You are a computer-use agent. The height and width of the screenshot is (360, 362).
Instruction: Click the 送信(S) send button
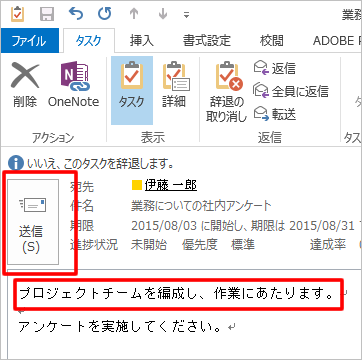33,222
